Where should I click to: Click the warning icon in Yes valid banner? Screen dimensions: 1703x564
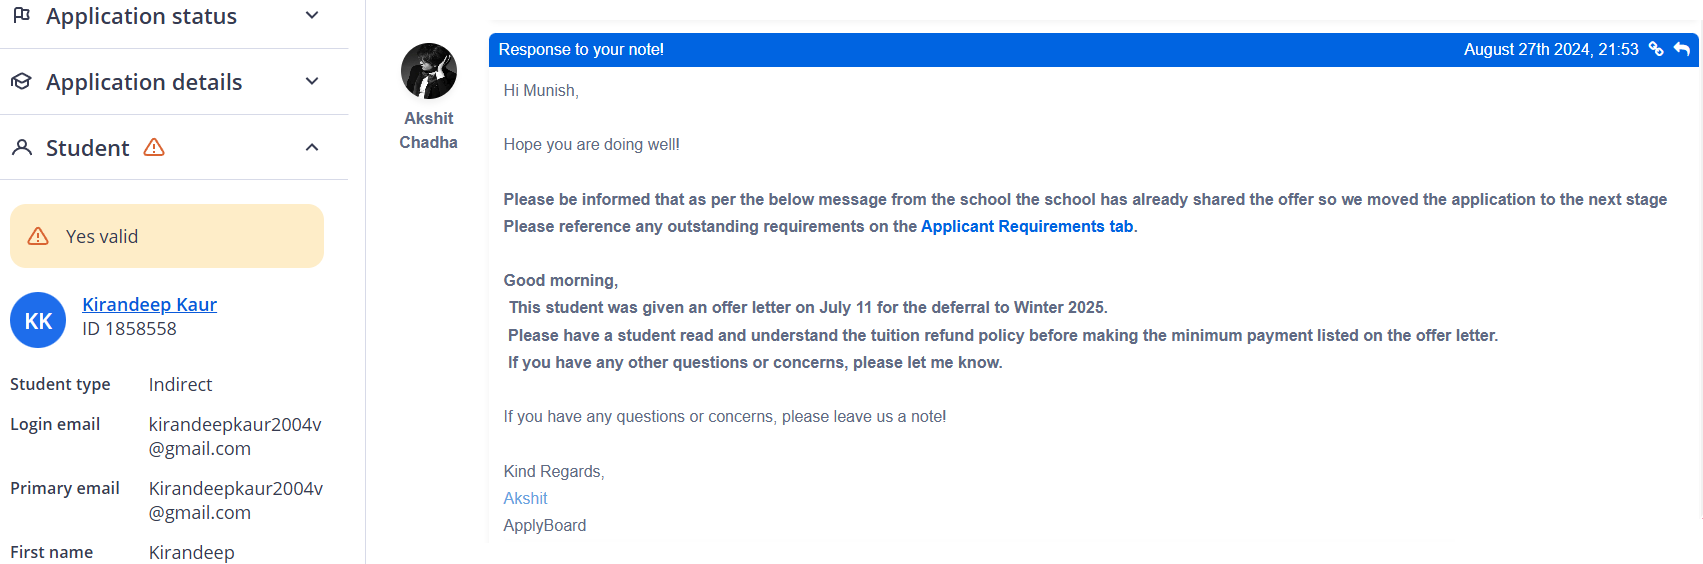click(38, 236)
